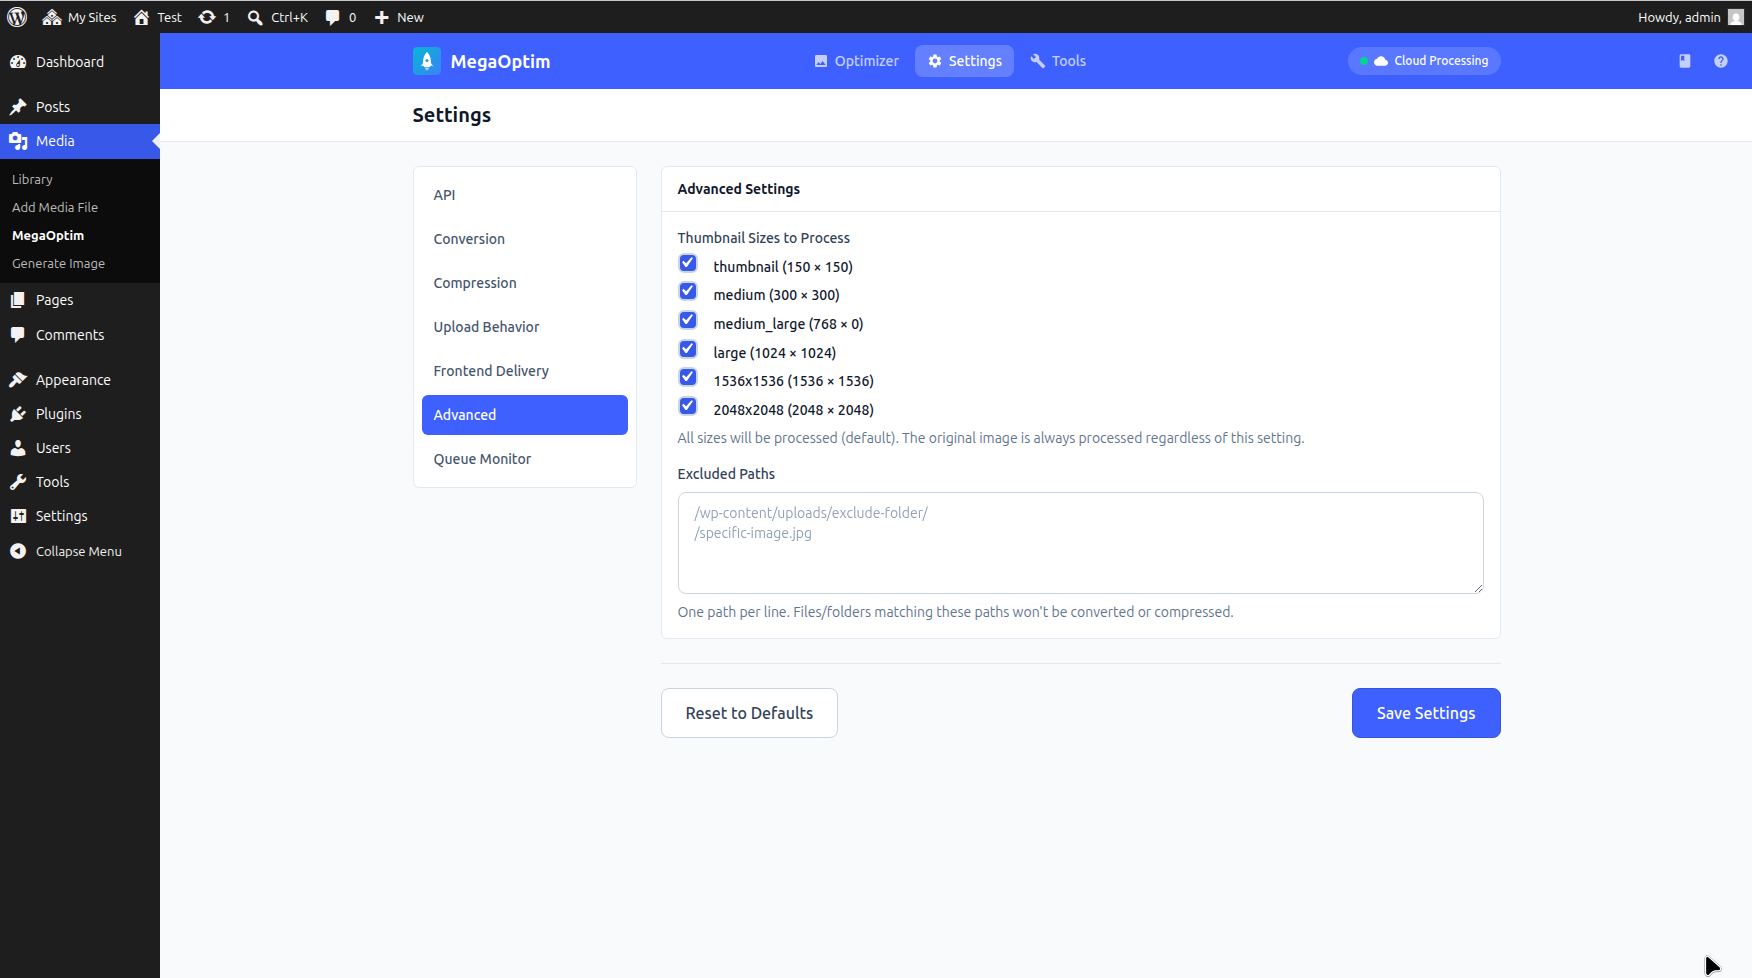The width and height of the screenshot is (1752, 978).
Task: Click the MegaOptim help question mark icon
Action: [x=1721, y=61]
